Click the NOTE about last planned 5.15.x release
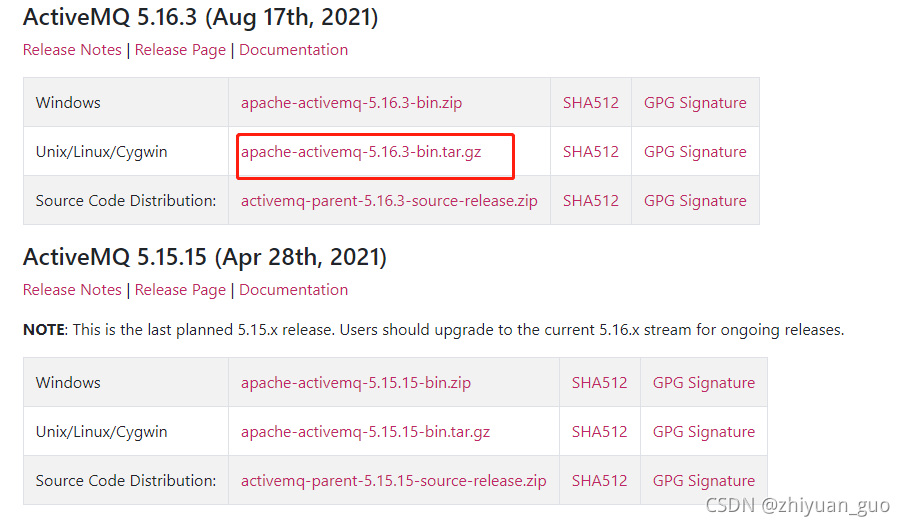 coord(433,330)
